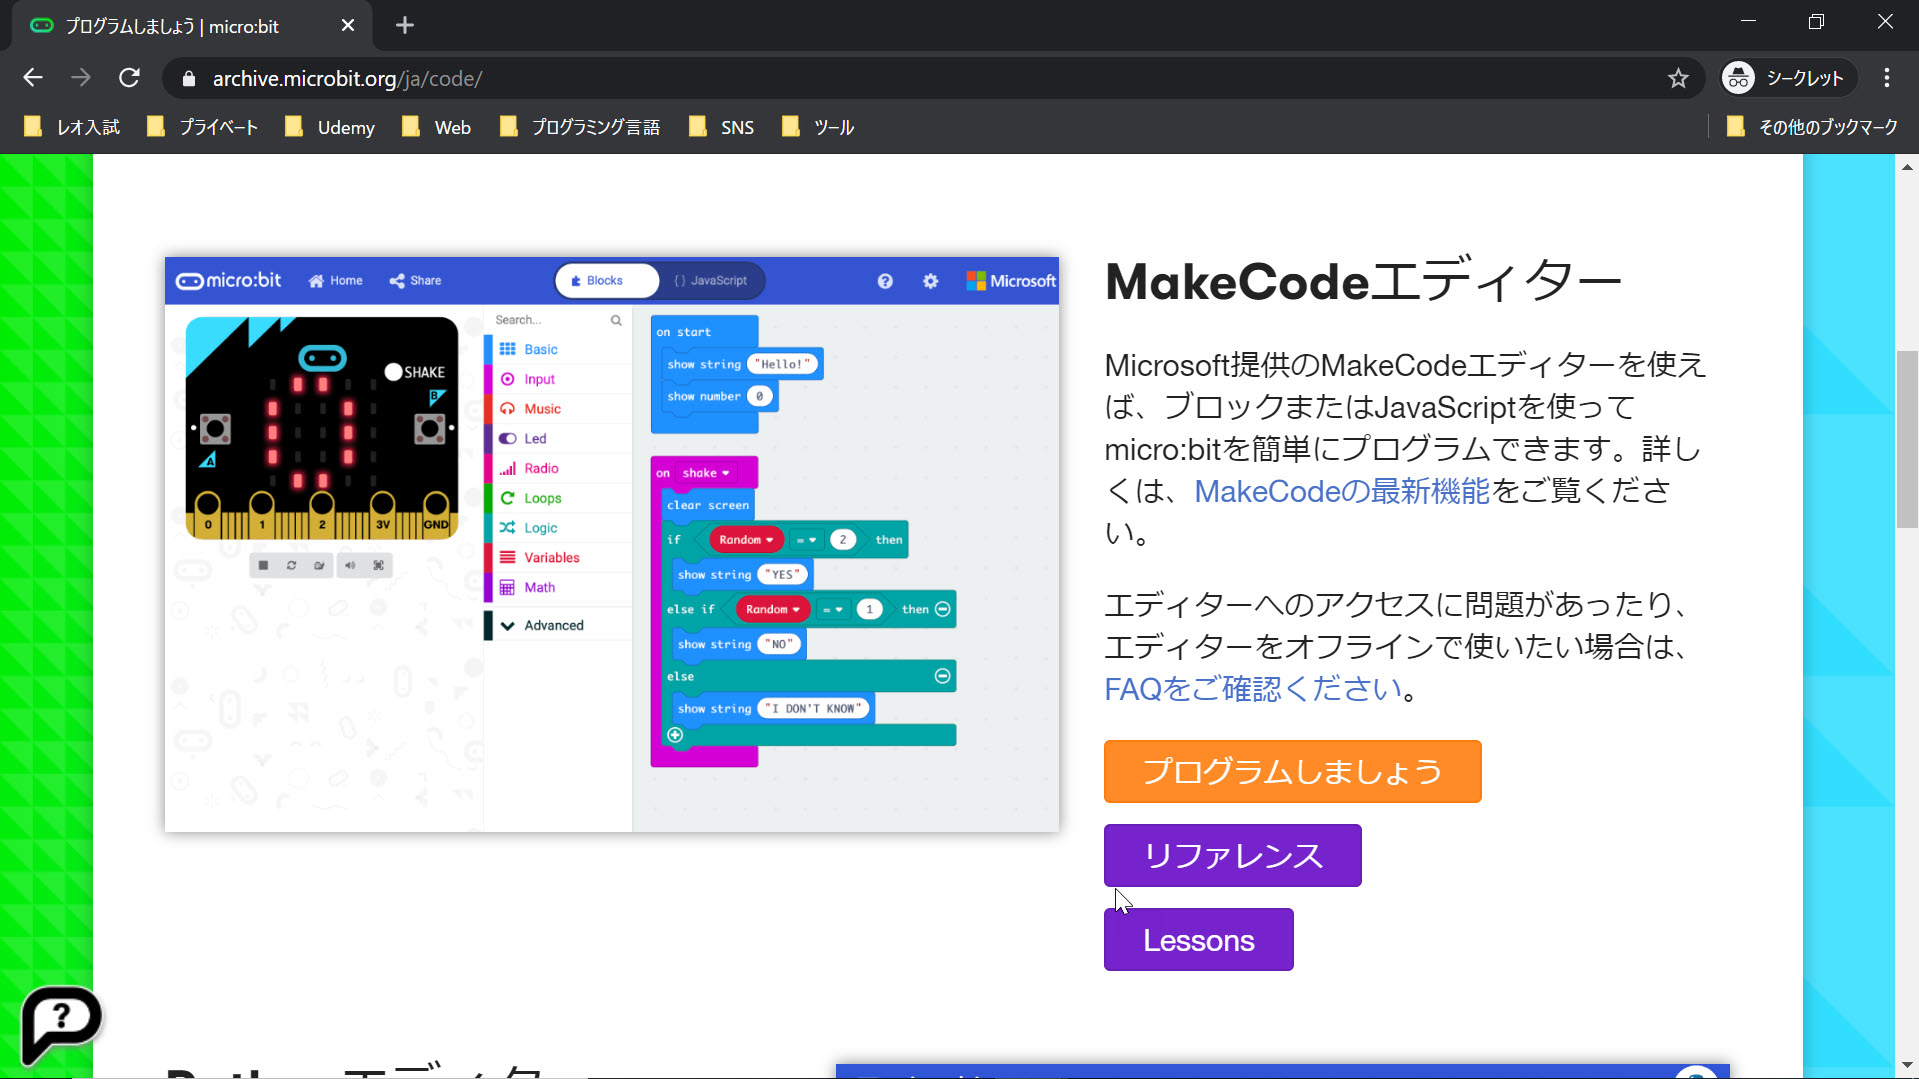Open the プライベート bookmark folder
This screenshot has height=1079, width=1919.
pyautogui.click(x=203, y=127)
